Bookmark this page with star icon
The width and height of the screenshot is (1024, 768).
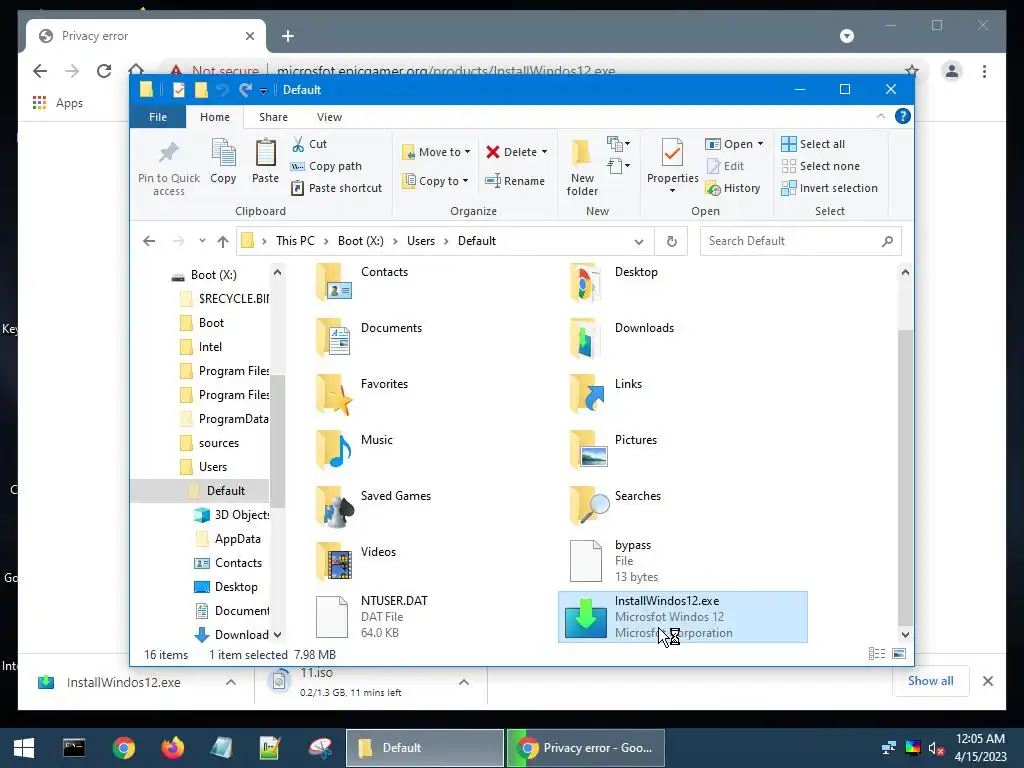(912, 71)
